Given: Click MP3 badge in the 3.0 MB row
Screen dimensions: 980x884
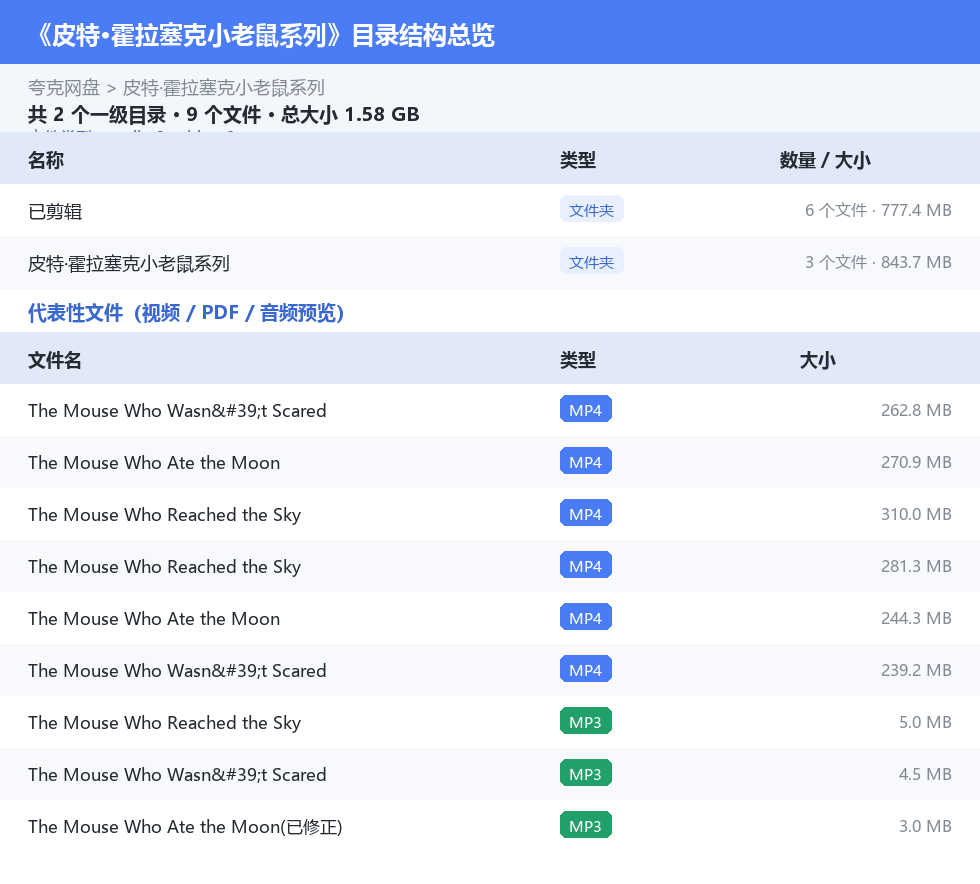Looking at the screenshot, I should (x=586, y=825).
